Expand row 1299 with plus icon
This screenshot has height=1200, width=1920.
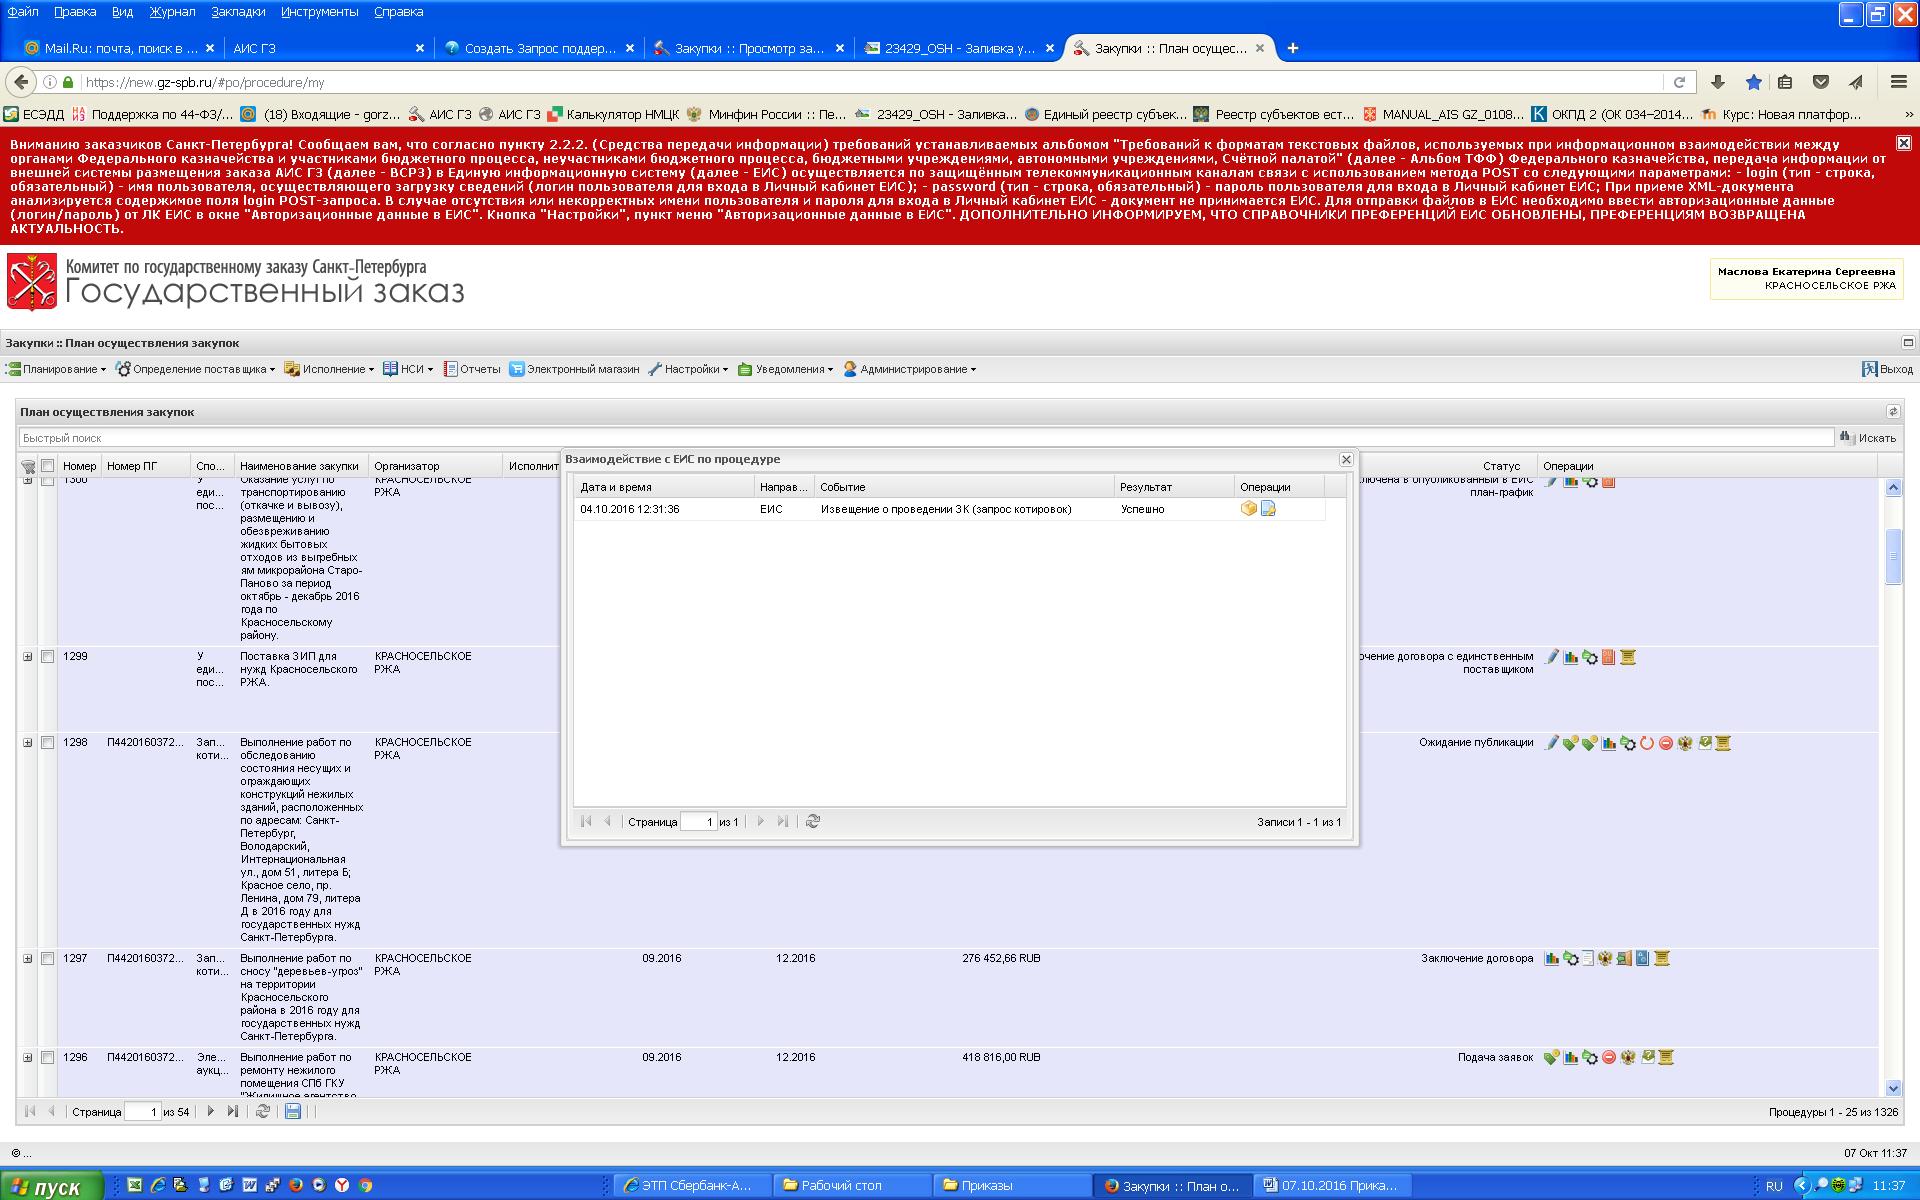[x=28, y=657]
